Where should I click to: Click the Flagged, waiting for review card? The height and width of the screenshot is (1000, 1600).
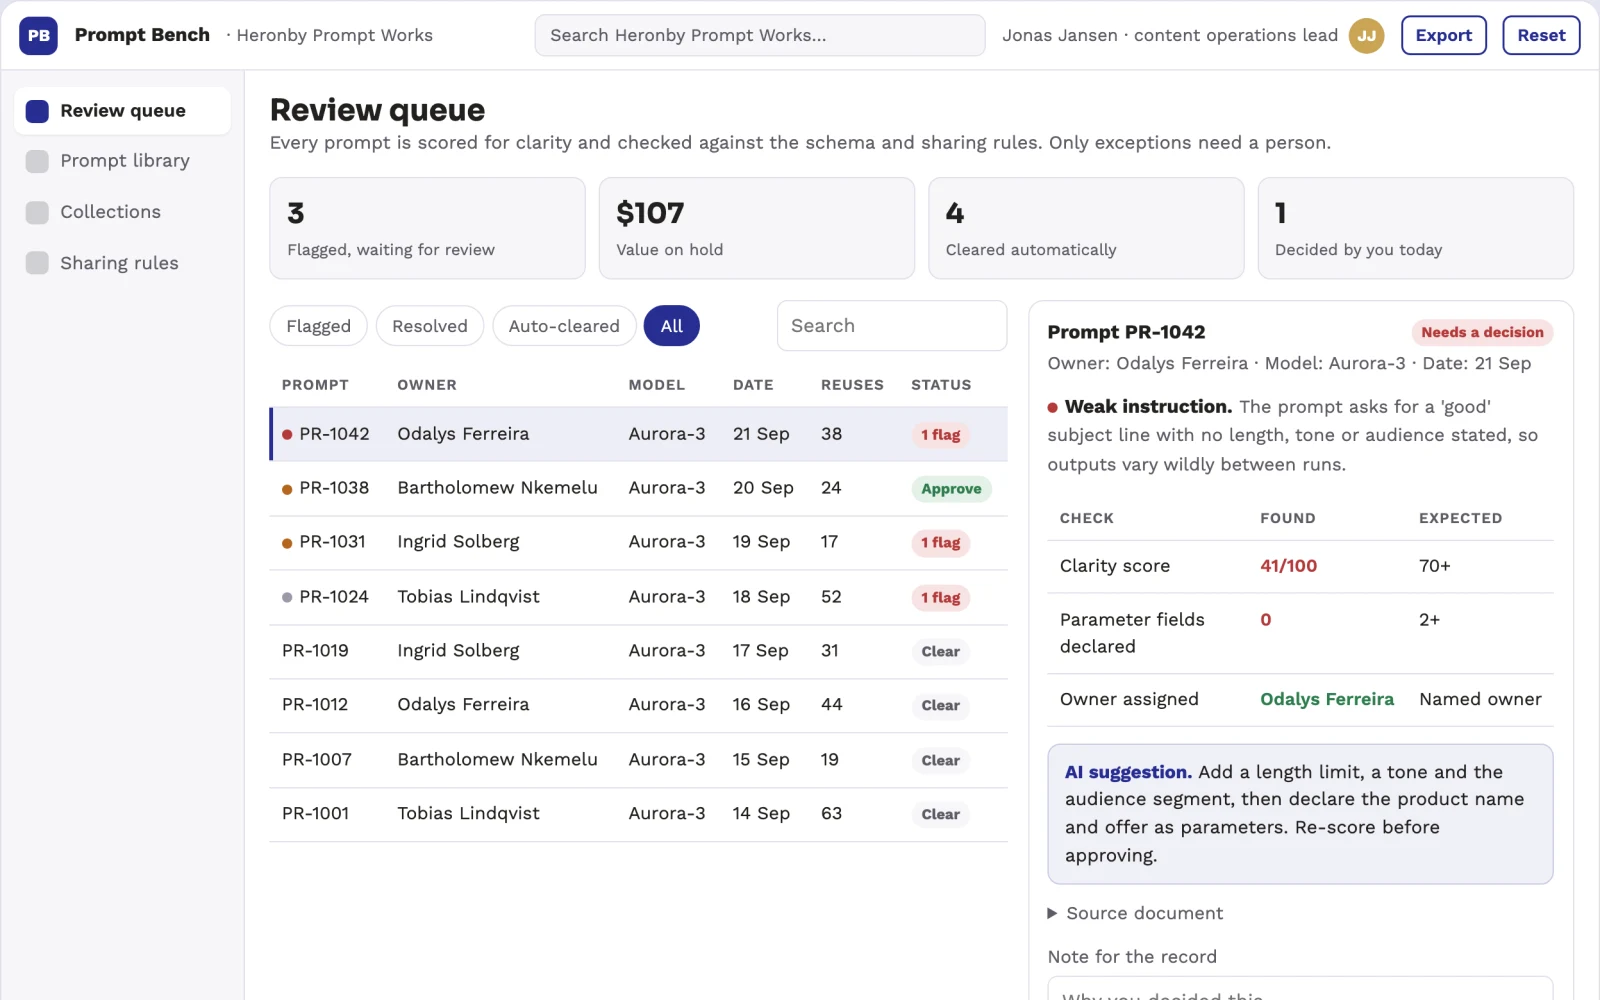coord(427,228)
